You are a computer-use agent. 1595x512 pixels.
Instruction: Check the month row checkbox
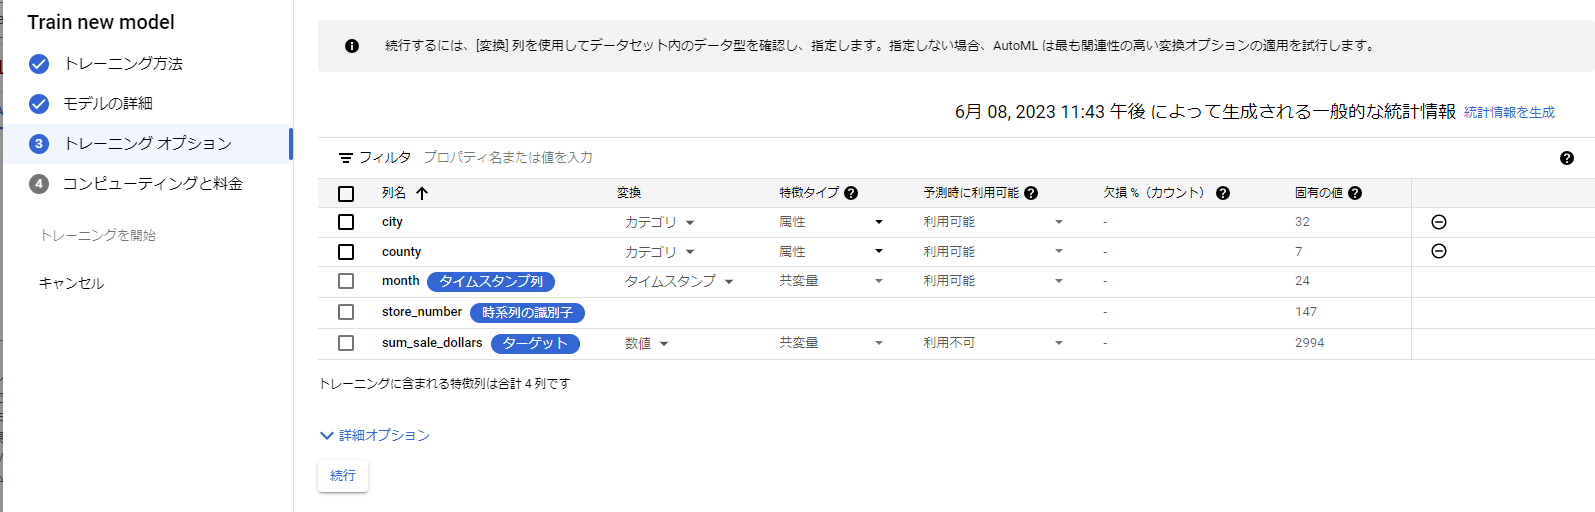(x=346, y=281)
